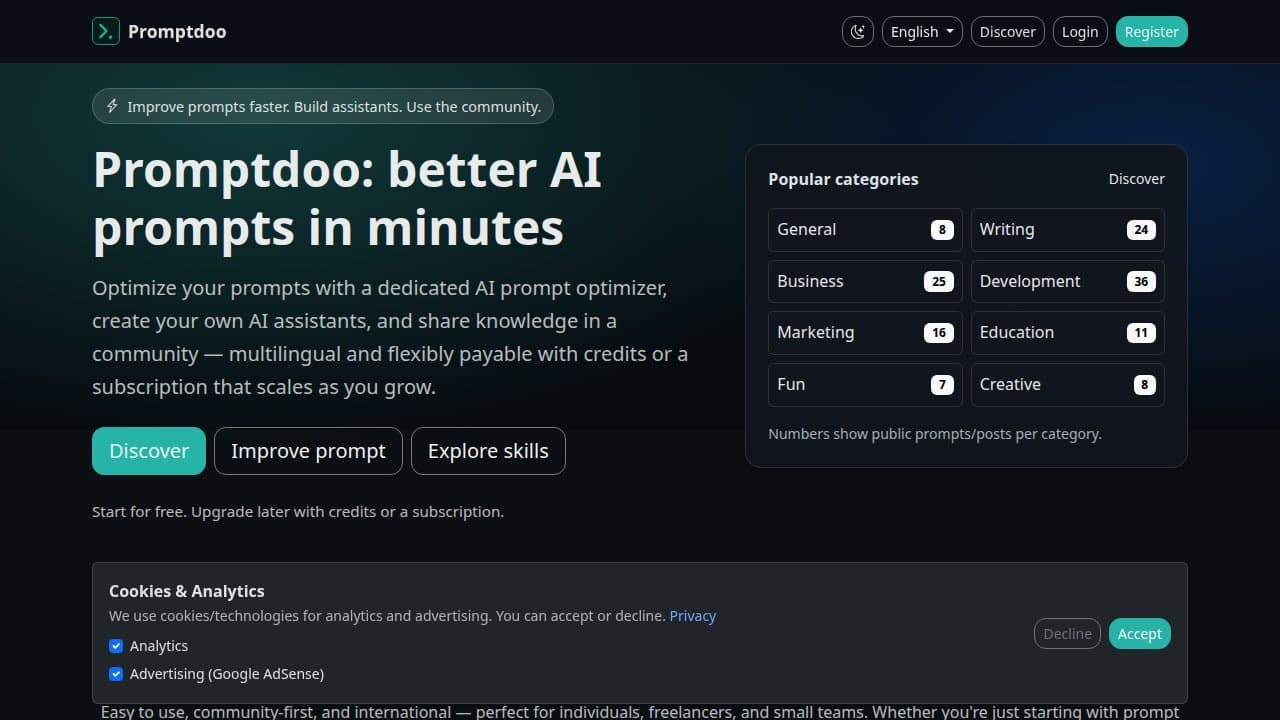Select the Creative category
The width and height of the screenshot is (1280, 720).
(1068, 385)
